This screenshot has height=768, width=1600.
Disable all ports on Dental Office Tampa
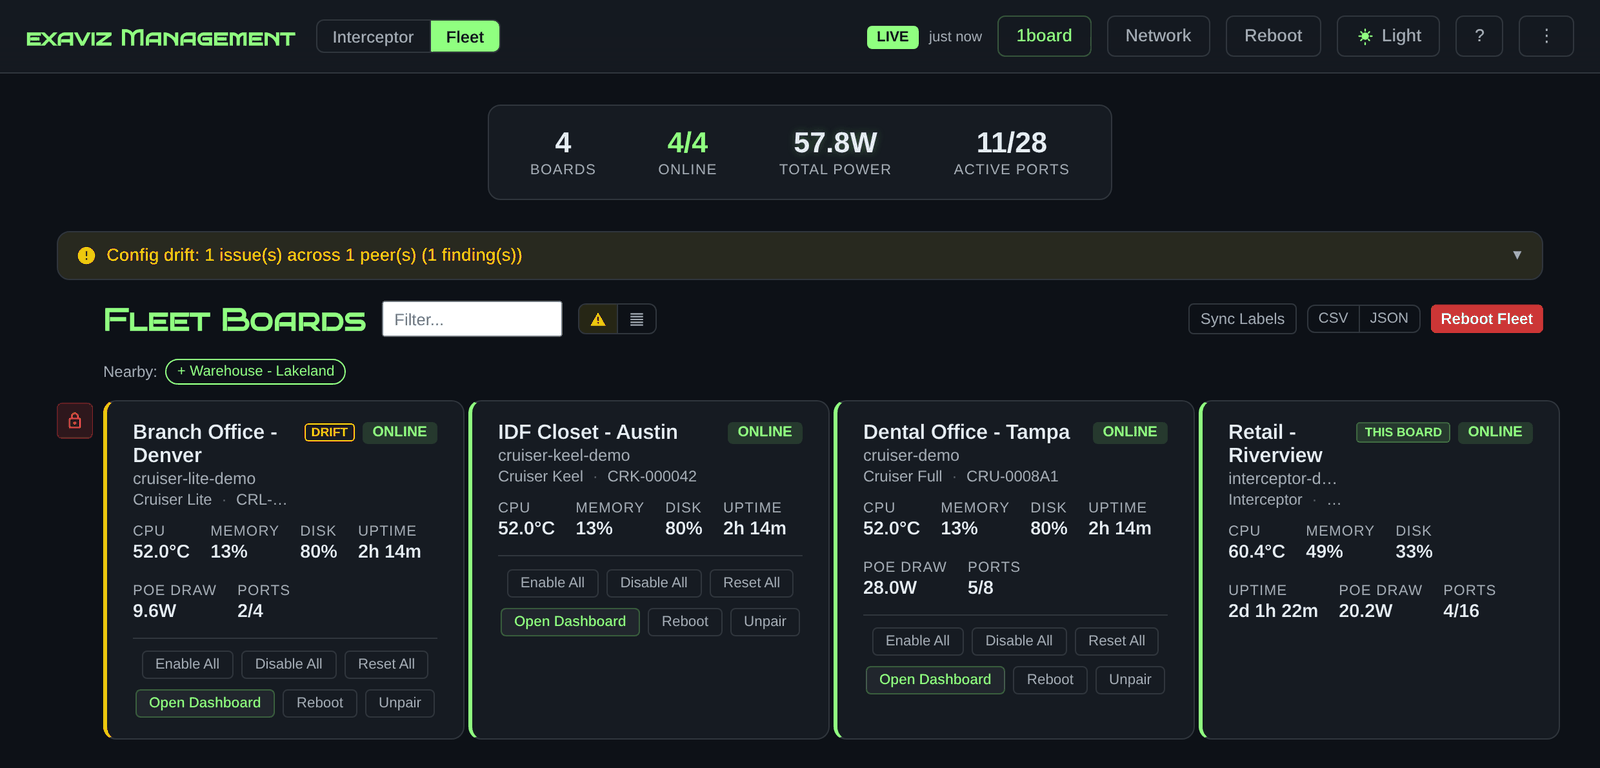pos(1019,641)
